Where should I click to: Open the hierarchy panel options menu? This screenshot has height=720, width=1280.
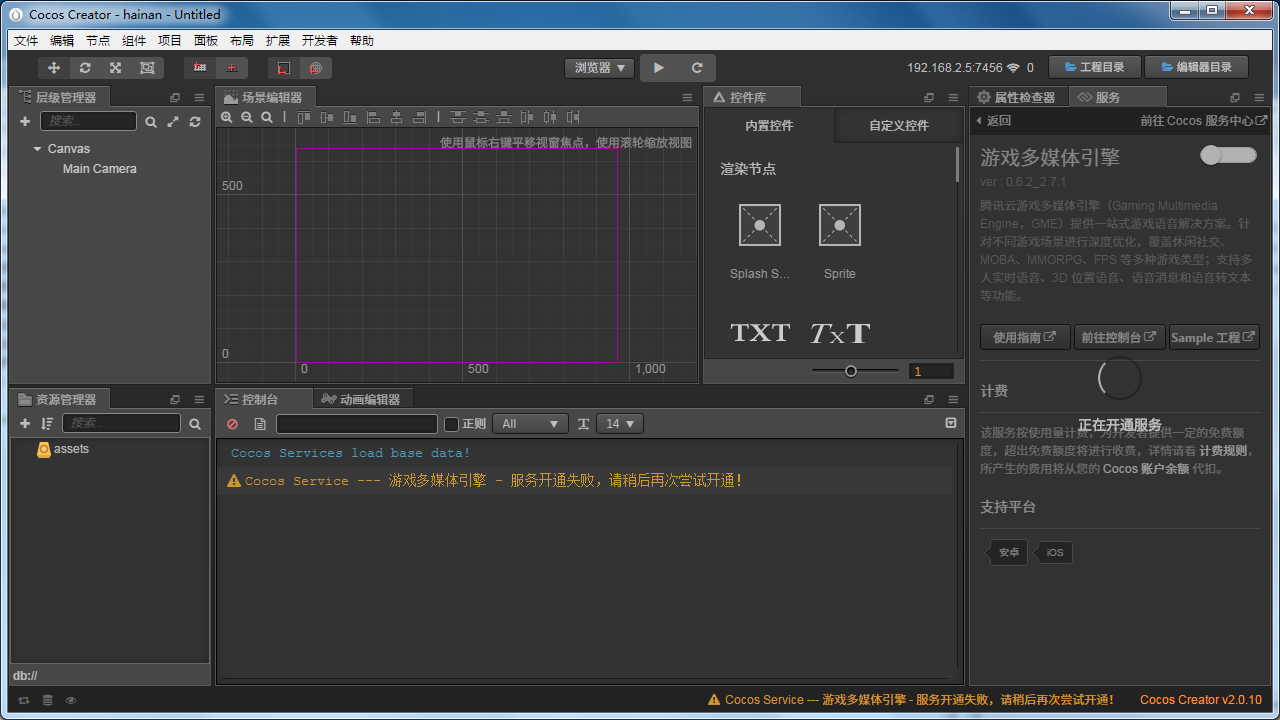pos(199,97)
